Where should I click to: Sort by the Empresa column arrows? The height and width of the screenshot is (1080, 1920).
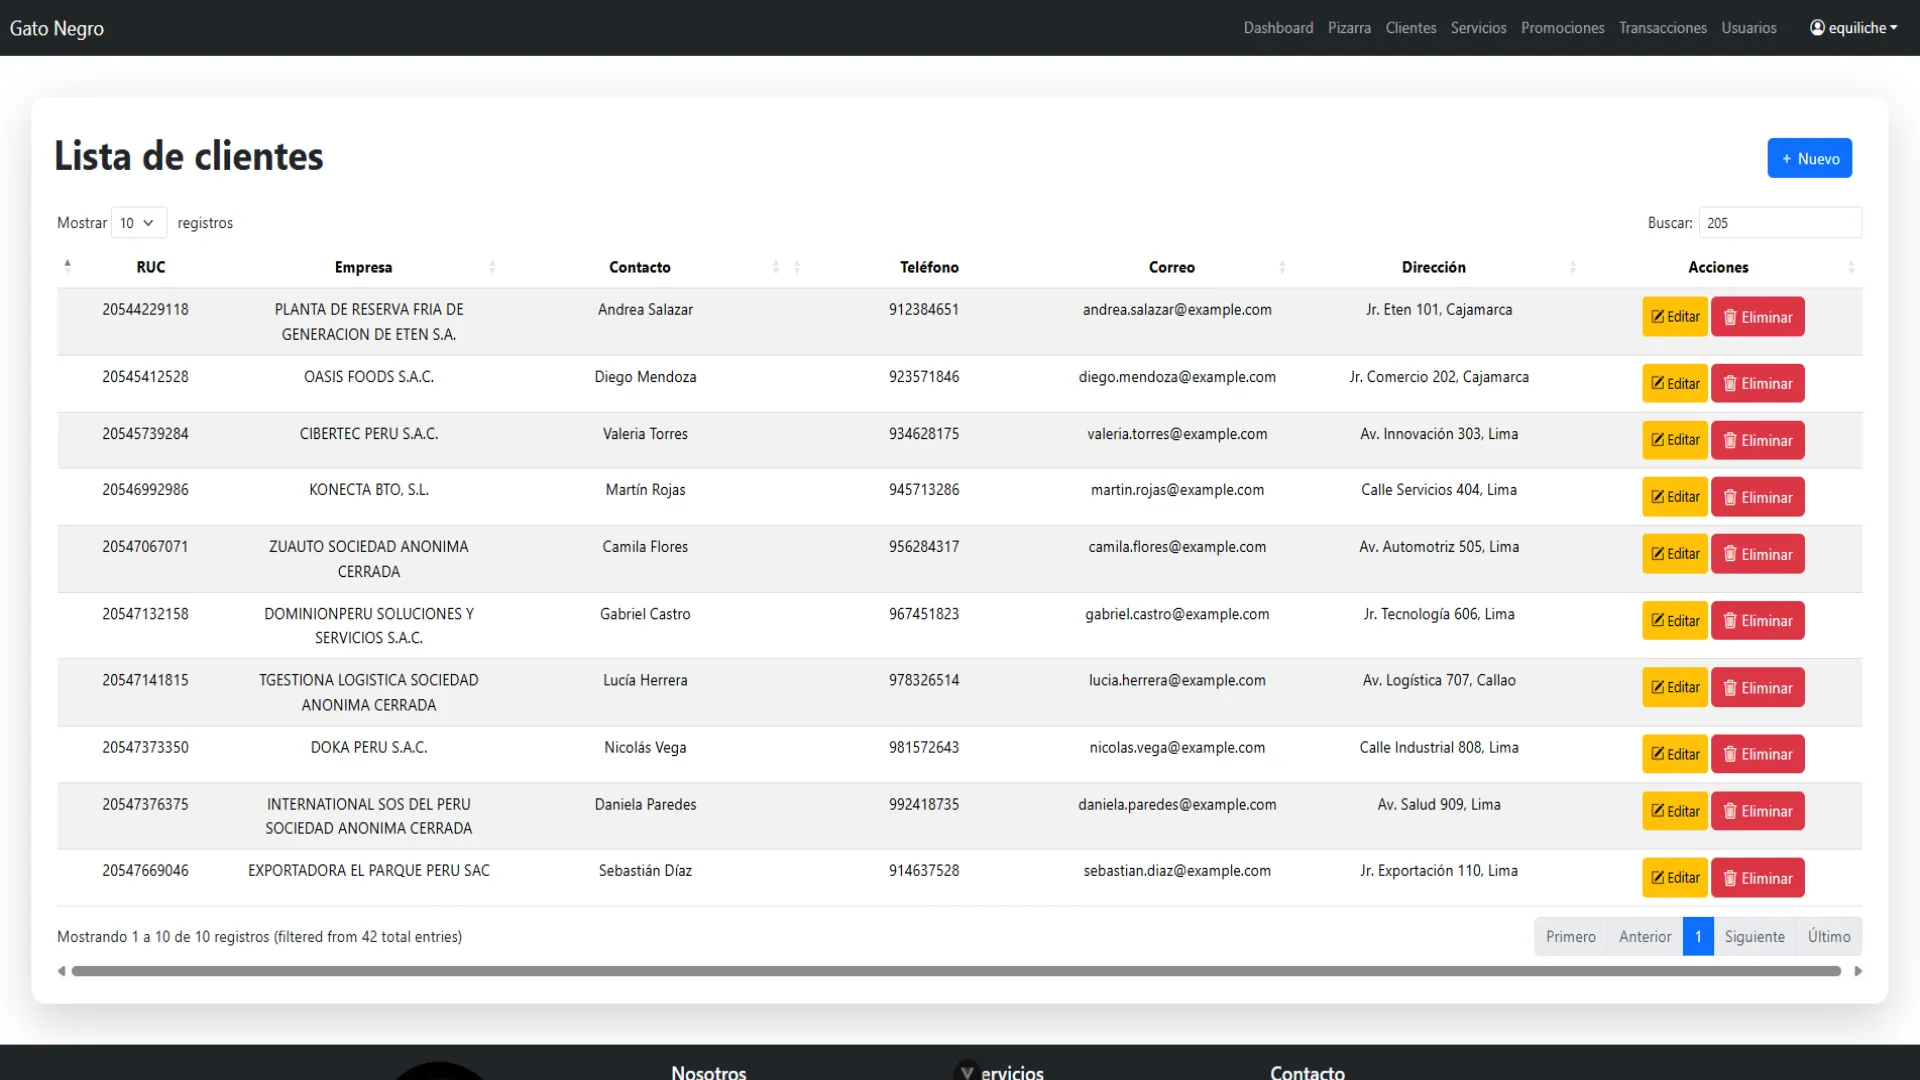pyautogui.click(x=492, y=267)
